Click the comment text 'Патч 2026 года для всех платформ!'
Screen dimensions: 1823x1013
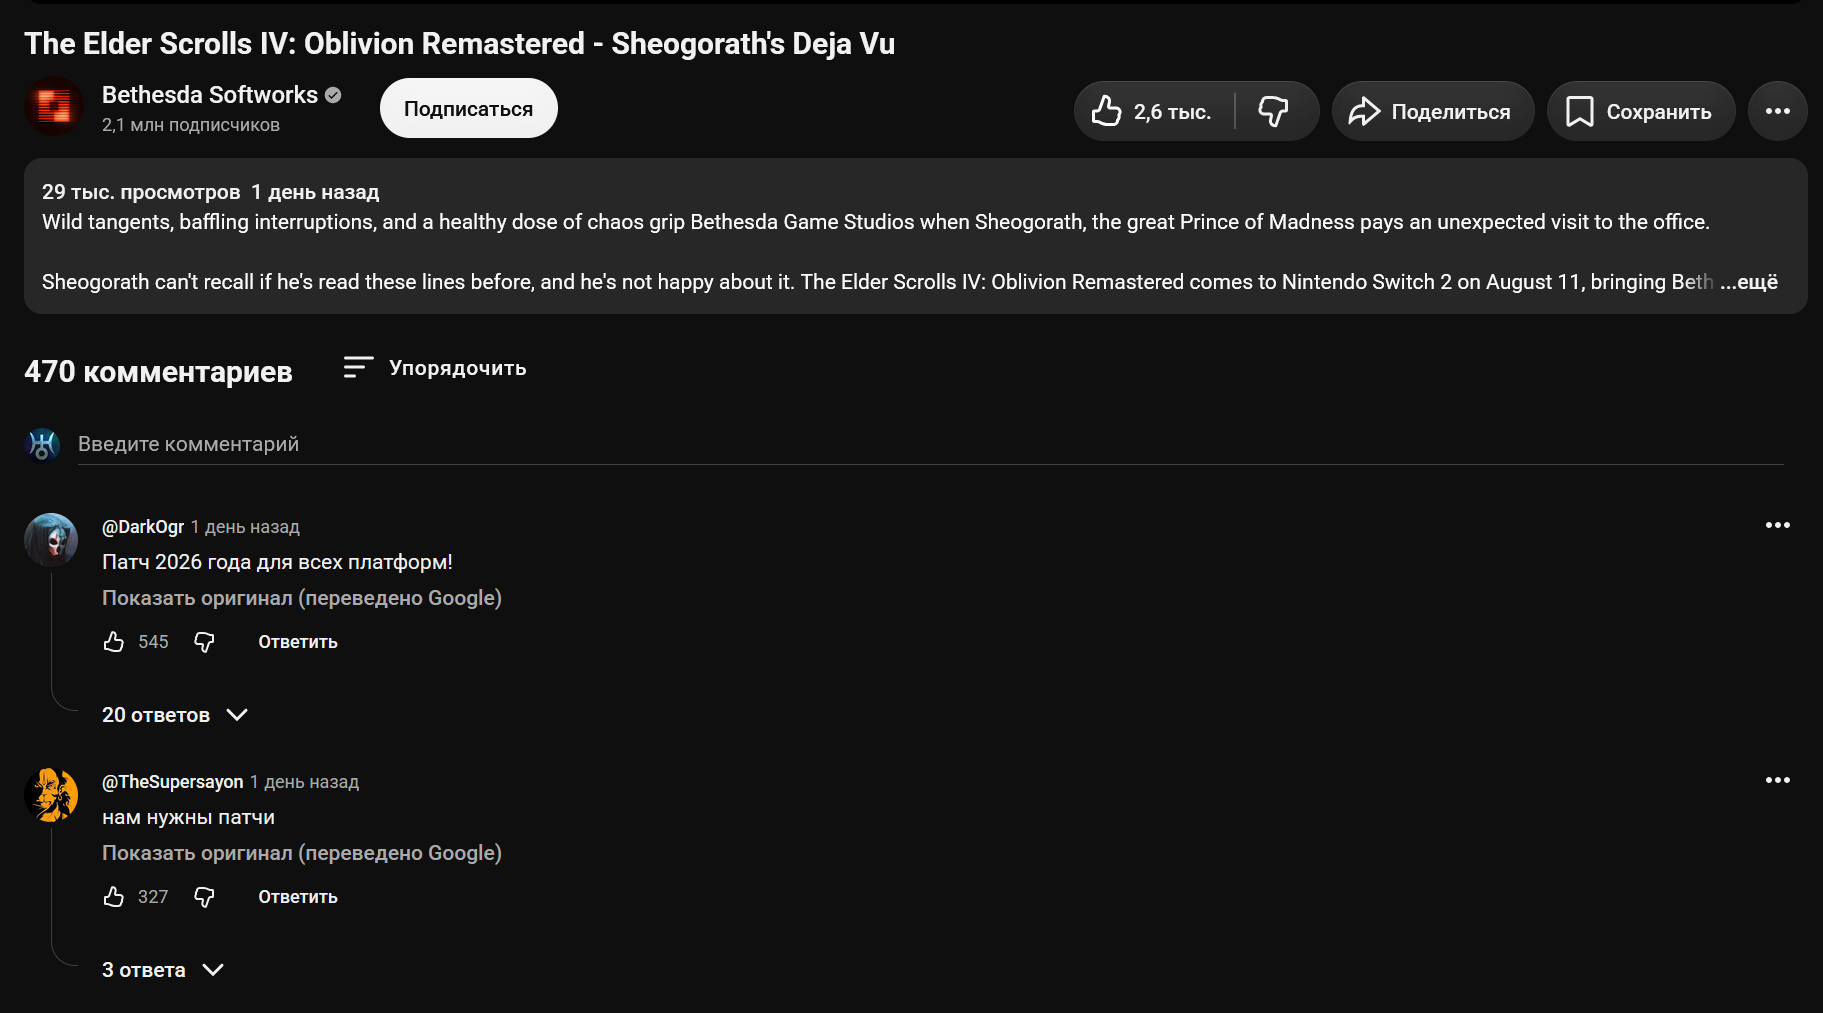click(x=277, y=562)
